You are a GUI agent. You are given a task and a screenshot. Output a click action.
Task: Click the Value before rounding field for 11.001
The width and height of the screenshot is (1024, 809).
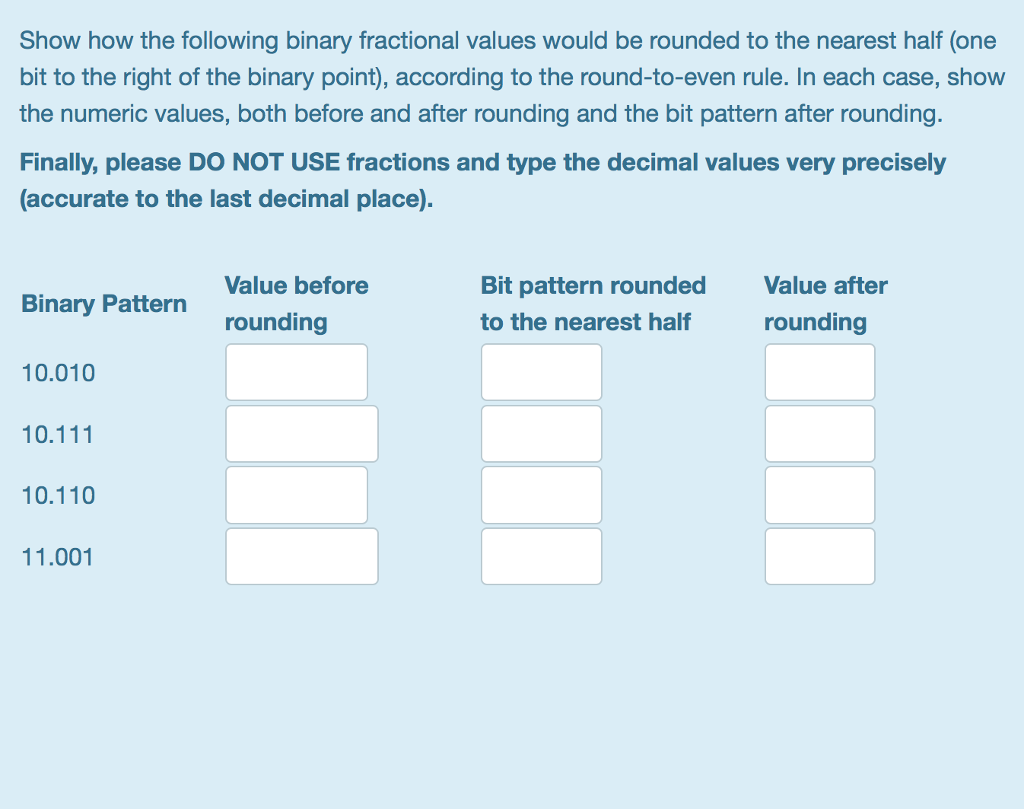[x=301, y=555]
